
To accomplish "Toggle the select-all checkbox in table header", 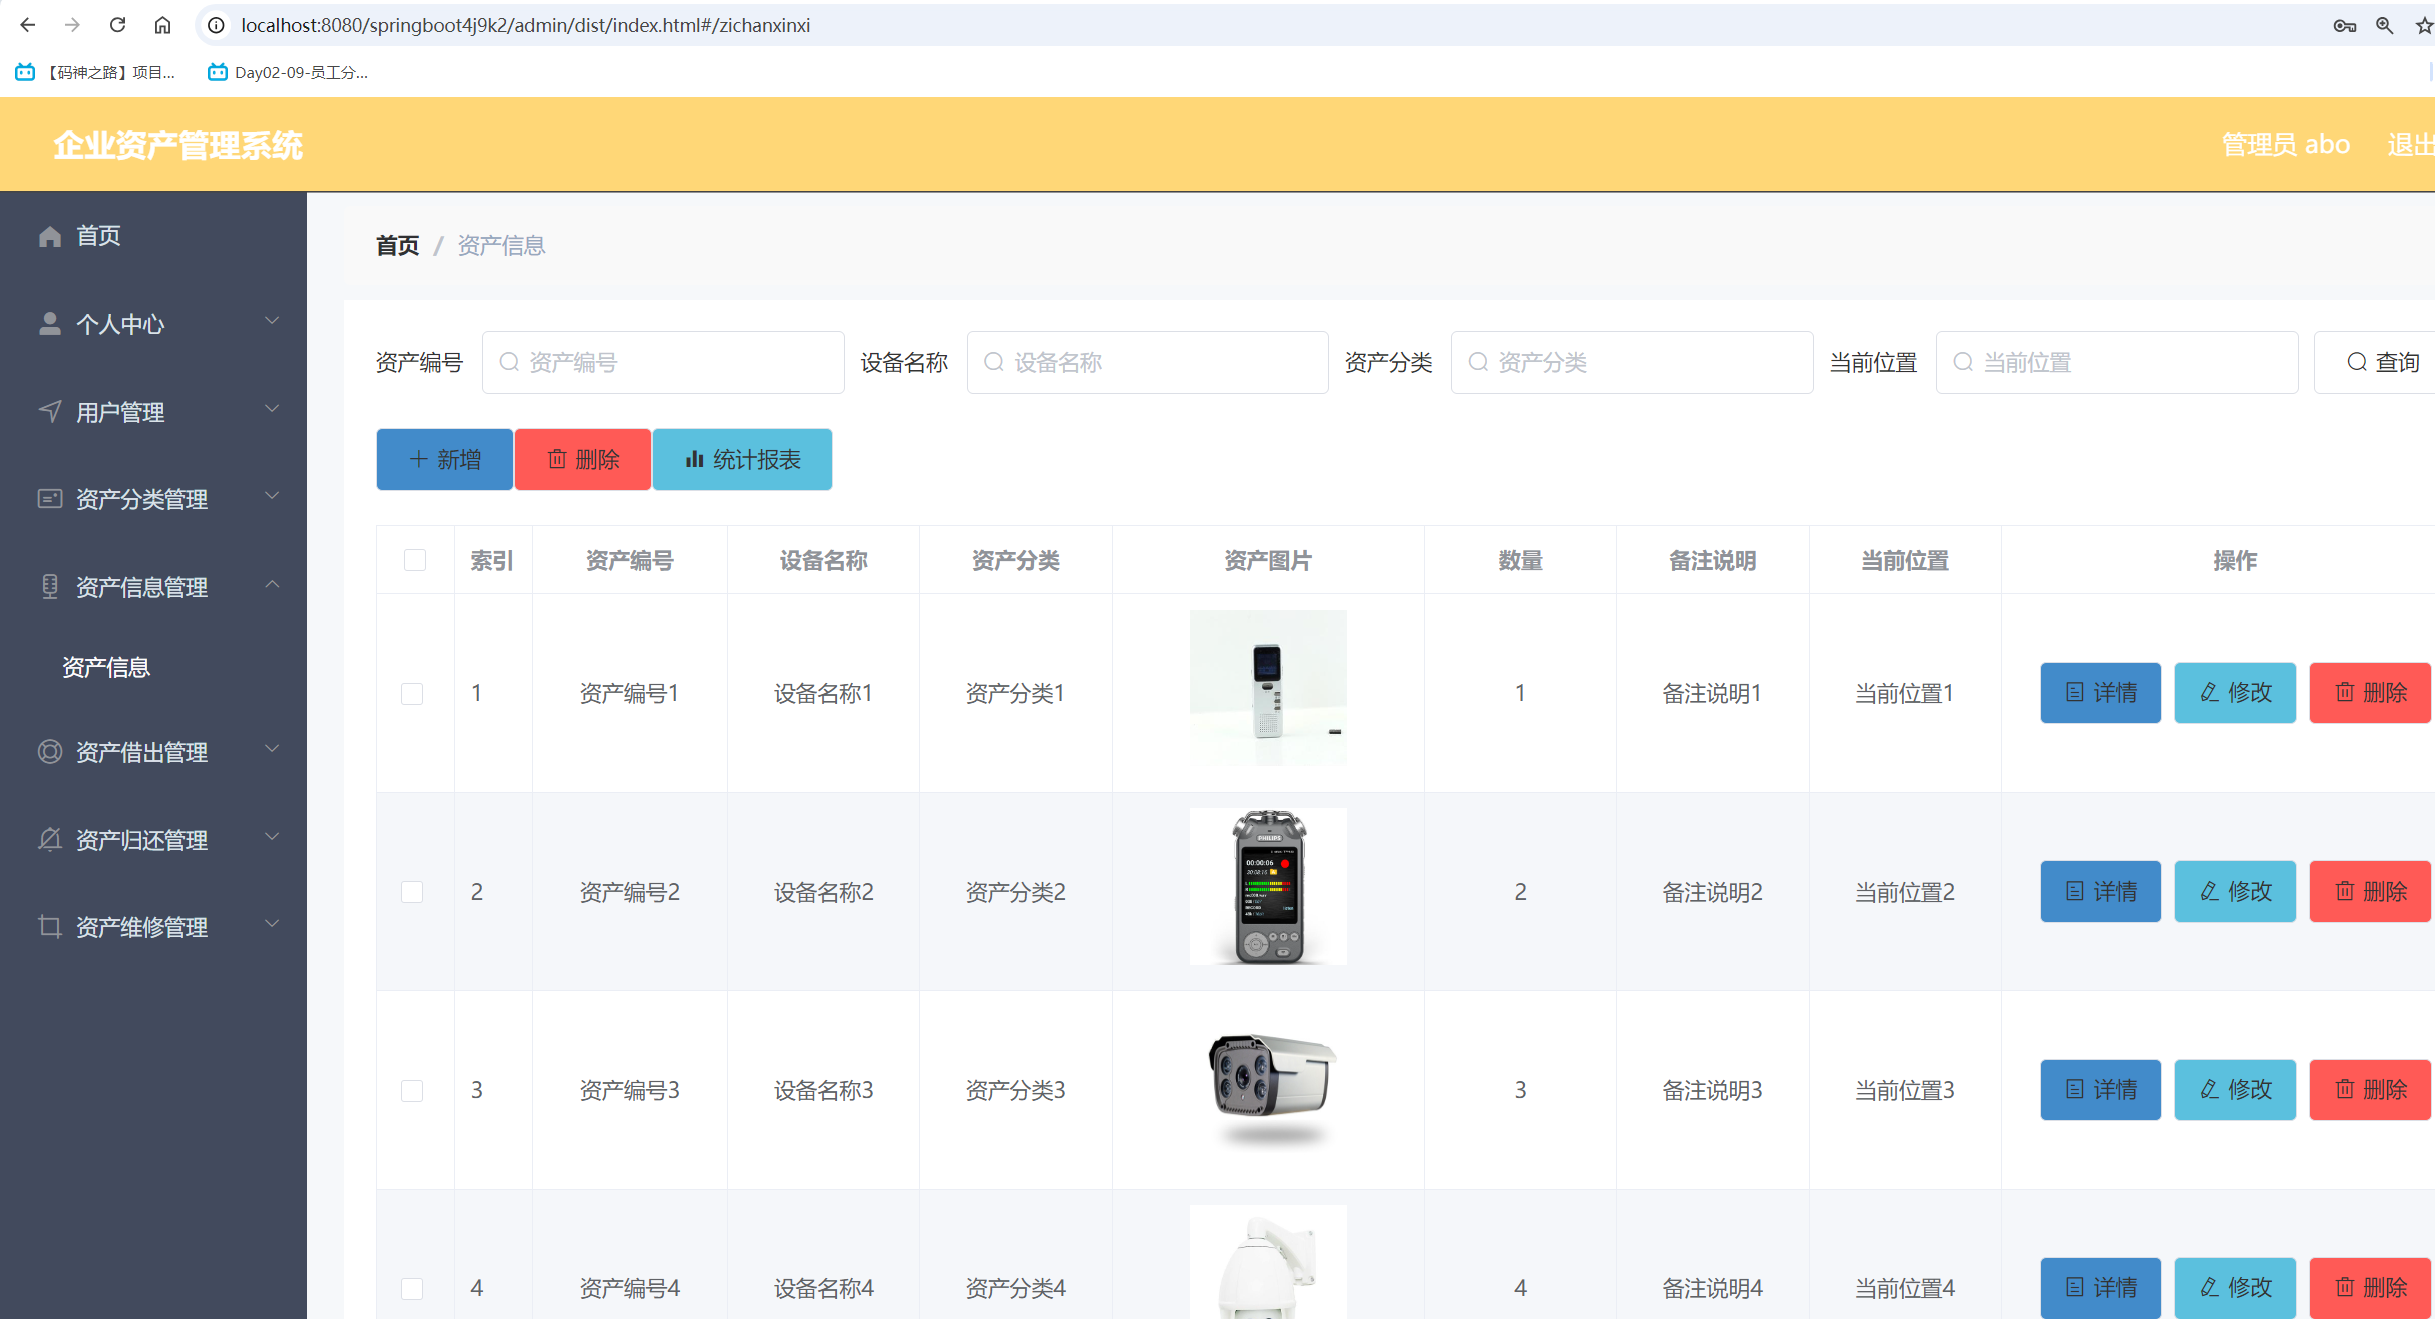I will [x=415, y=560].
